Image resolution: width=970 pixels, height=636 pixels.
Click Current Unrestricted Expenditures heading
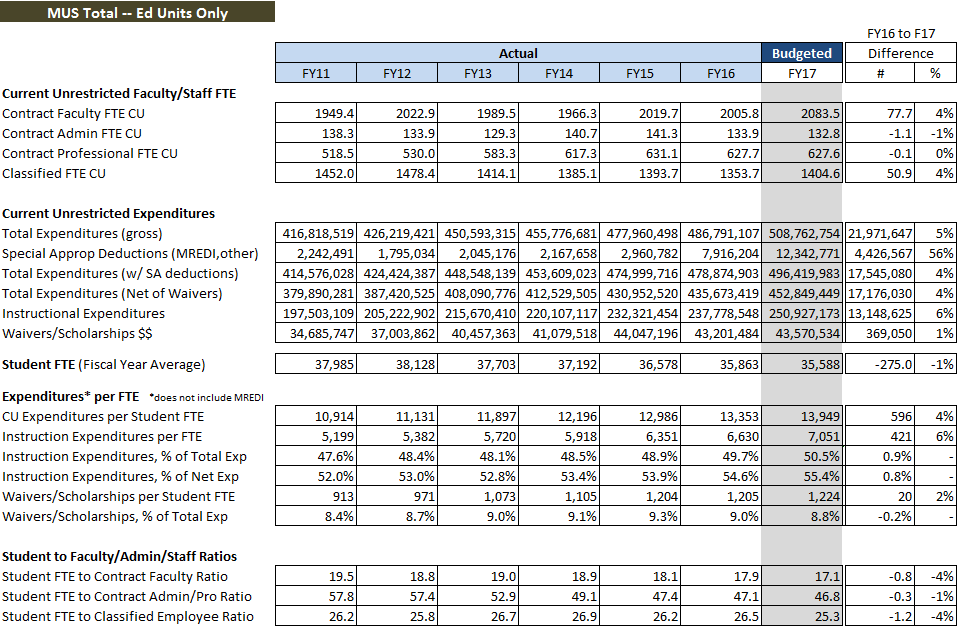(108, 213)
